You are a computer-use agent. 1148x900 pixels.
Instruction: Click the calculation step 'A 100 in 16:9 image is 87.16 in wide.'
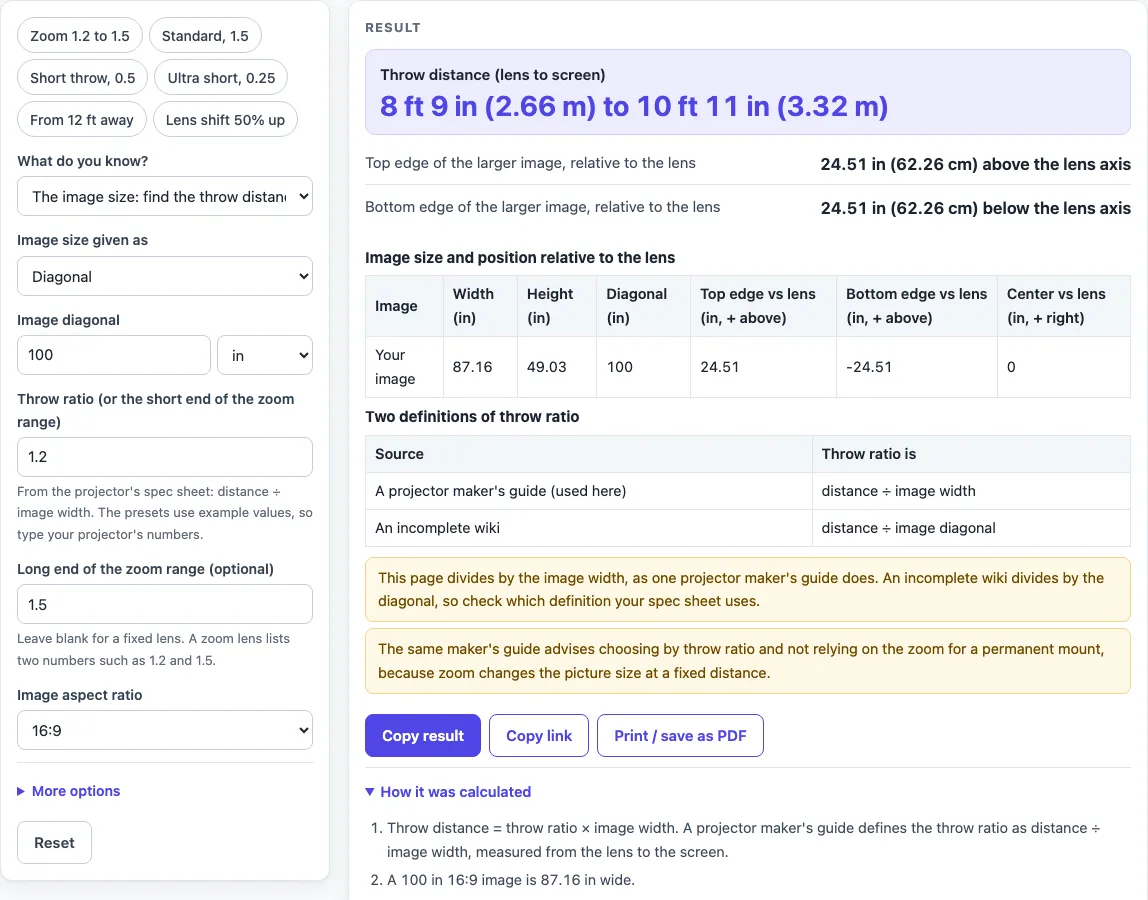(511, 879)
